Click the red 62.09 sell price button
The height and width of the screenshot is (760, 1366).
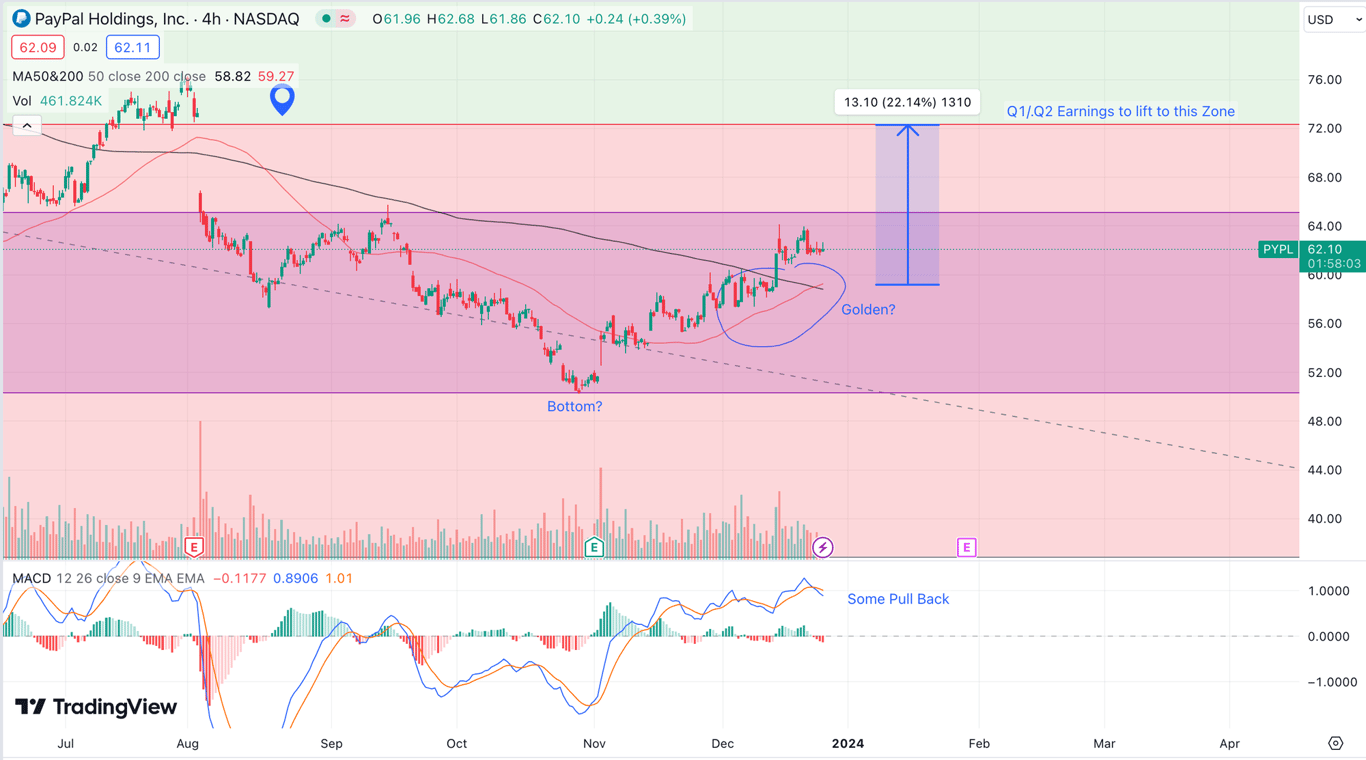pyautogui.click(x=38, y=47)
